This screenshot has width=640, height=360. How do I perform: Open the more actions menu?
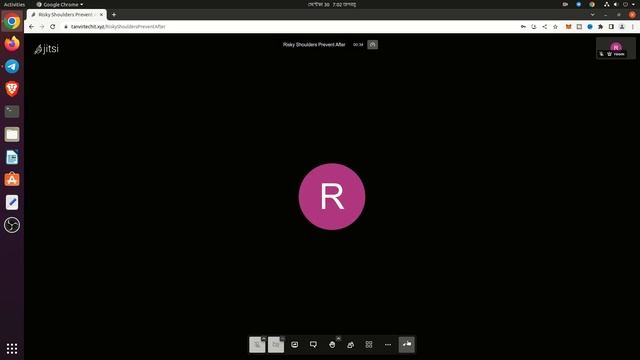pyautogui.click(x=388, y=345)
